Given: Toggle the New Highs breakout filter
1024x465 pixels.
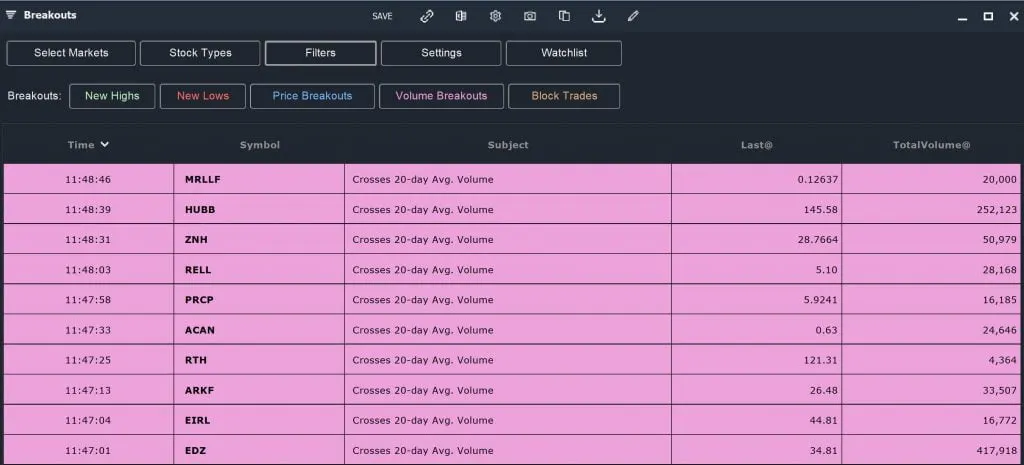Looking at the screenshot, I should click(112, 96).
